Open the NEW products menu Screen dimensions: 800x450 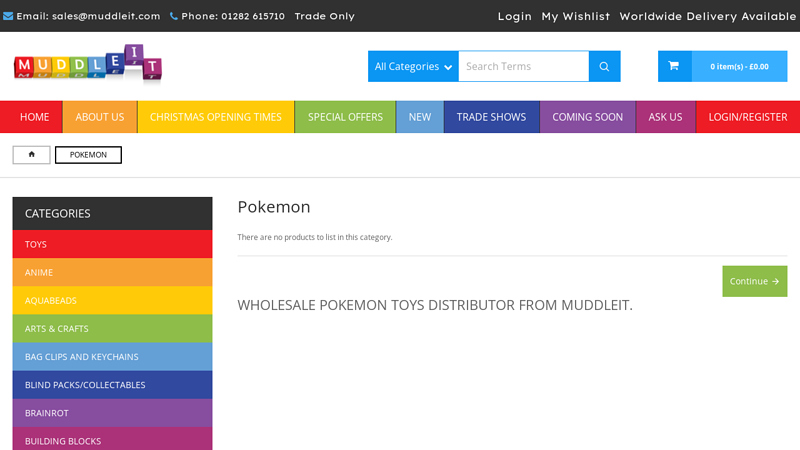pos(419,117)
